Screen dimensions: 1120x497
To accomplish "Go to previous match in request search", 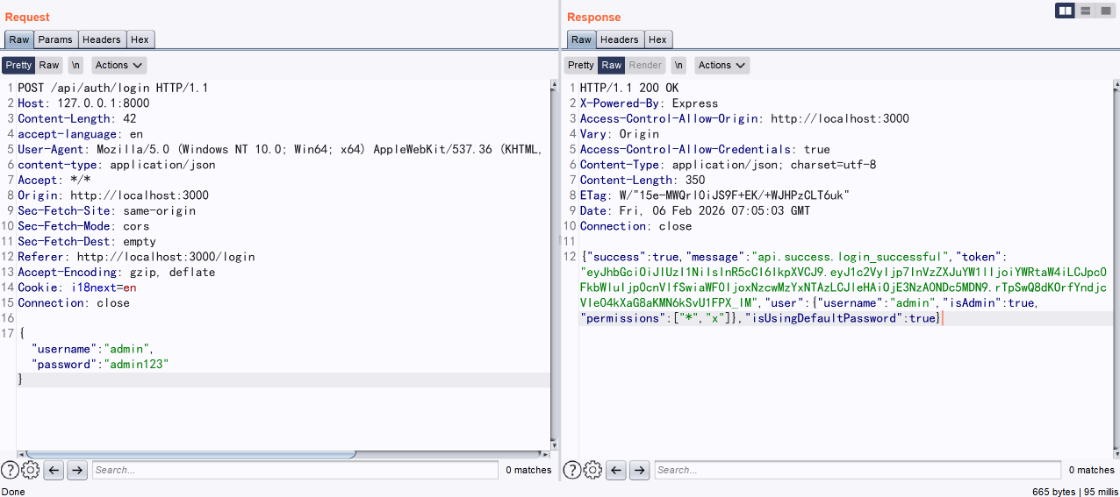I will (x=55, y=470).
